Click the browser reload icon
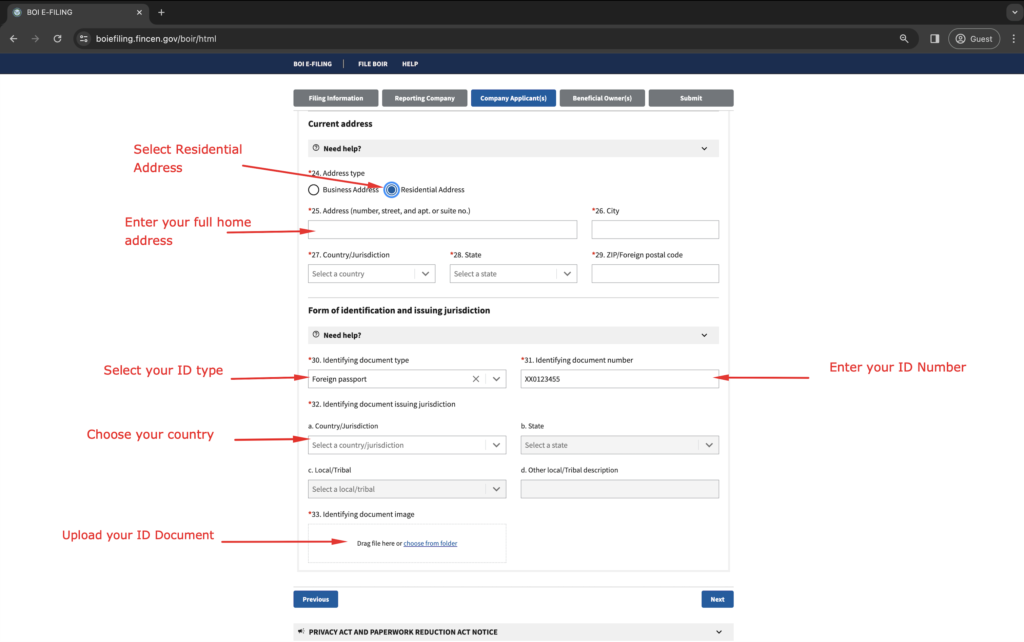The image size is (1024, 642). (x=58, y=39)
